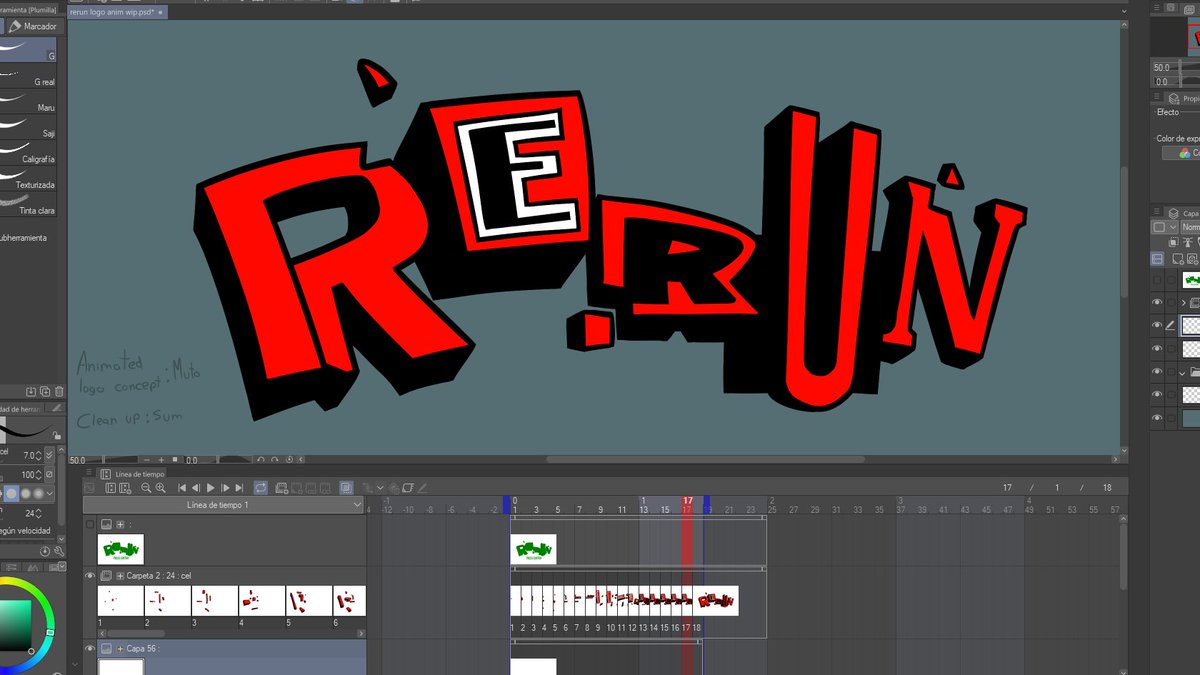Jump to the last frame with the skip-forward button
This screenshot has width=1200, height=675.
point(238,487)
